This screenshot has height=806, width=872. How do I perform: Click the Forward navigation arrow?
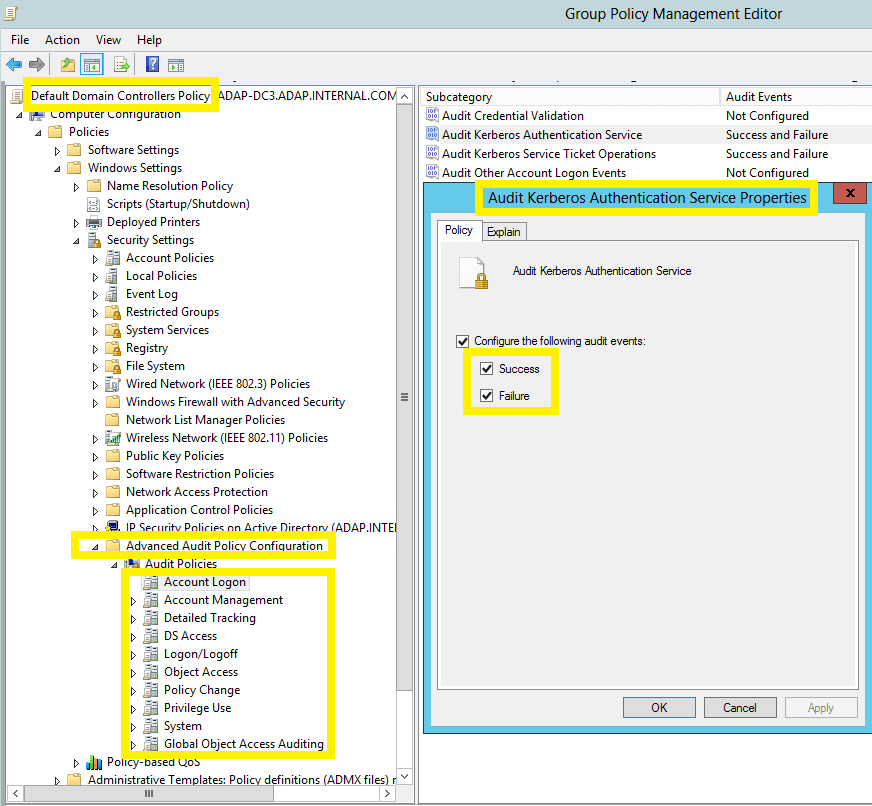pos(36,63)
